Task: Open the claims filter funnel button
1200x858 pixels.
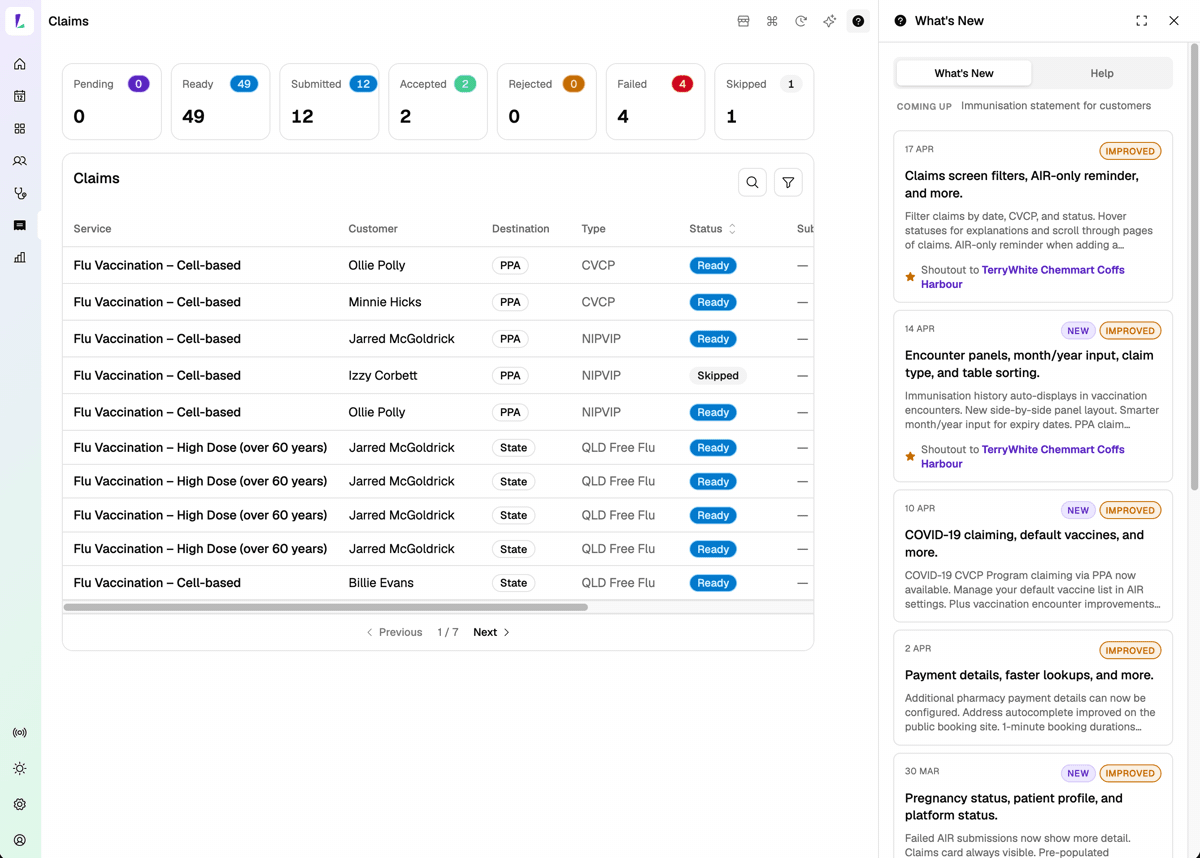Action: click(788, 182)
